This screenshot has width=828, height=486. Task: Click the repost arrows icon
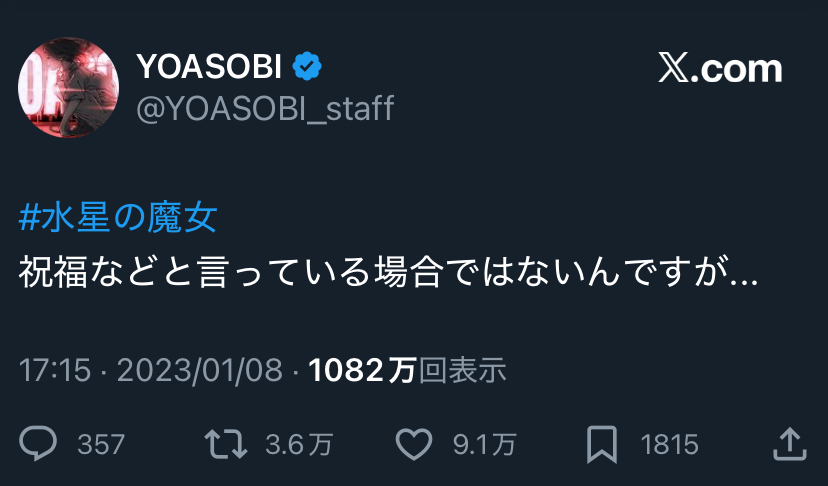coord(225,443)
